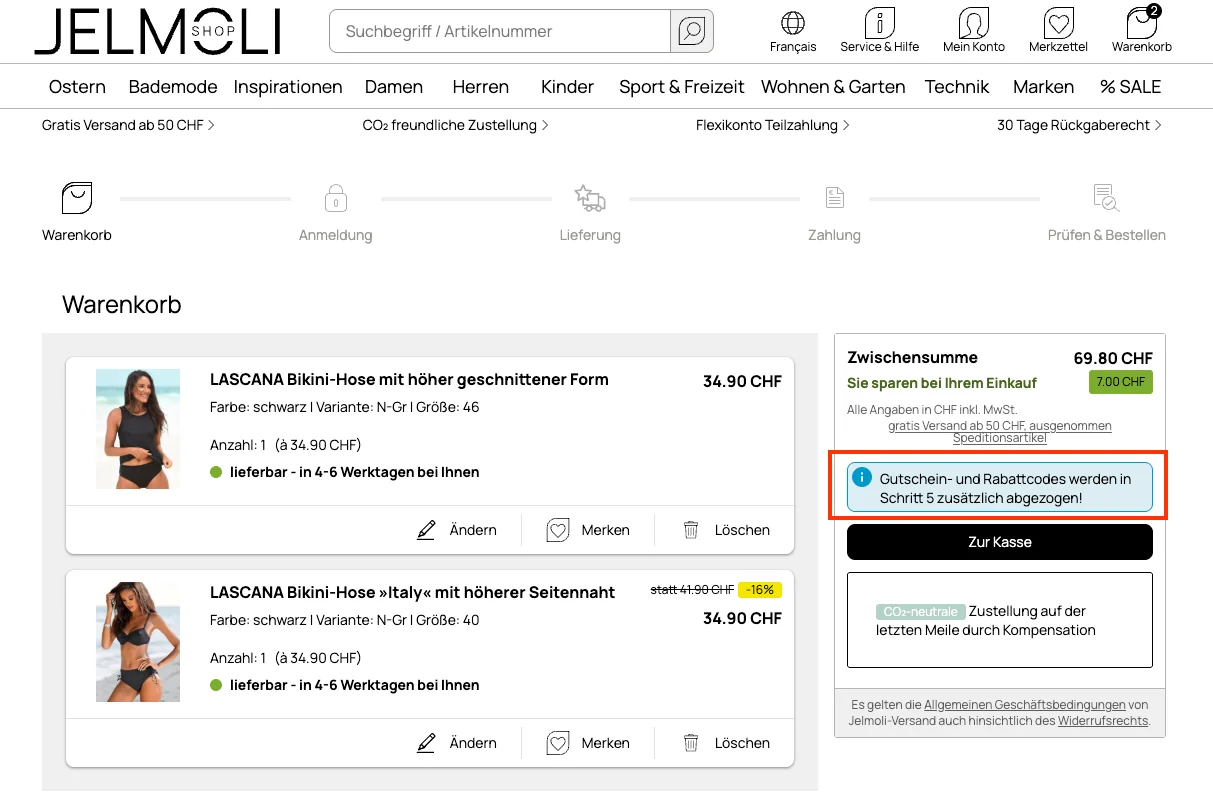Open the Marken menu
The width and height of the screenshot is (1213, 806).
click(1043, 87)
